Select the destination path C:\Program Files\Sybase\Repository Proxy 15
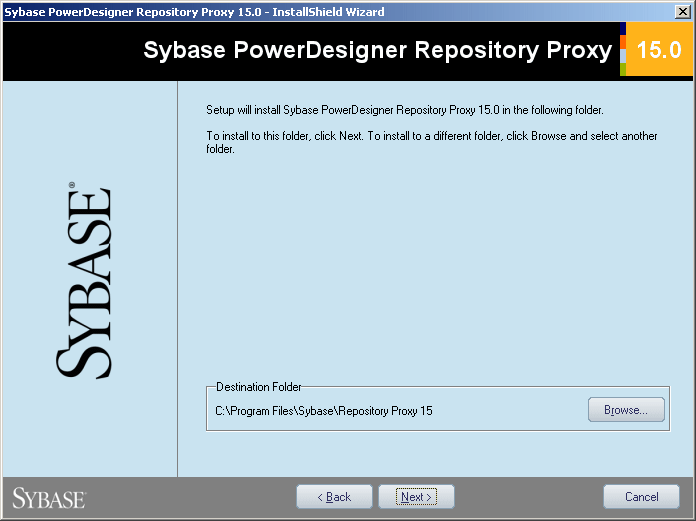 (x=324, y=411)
